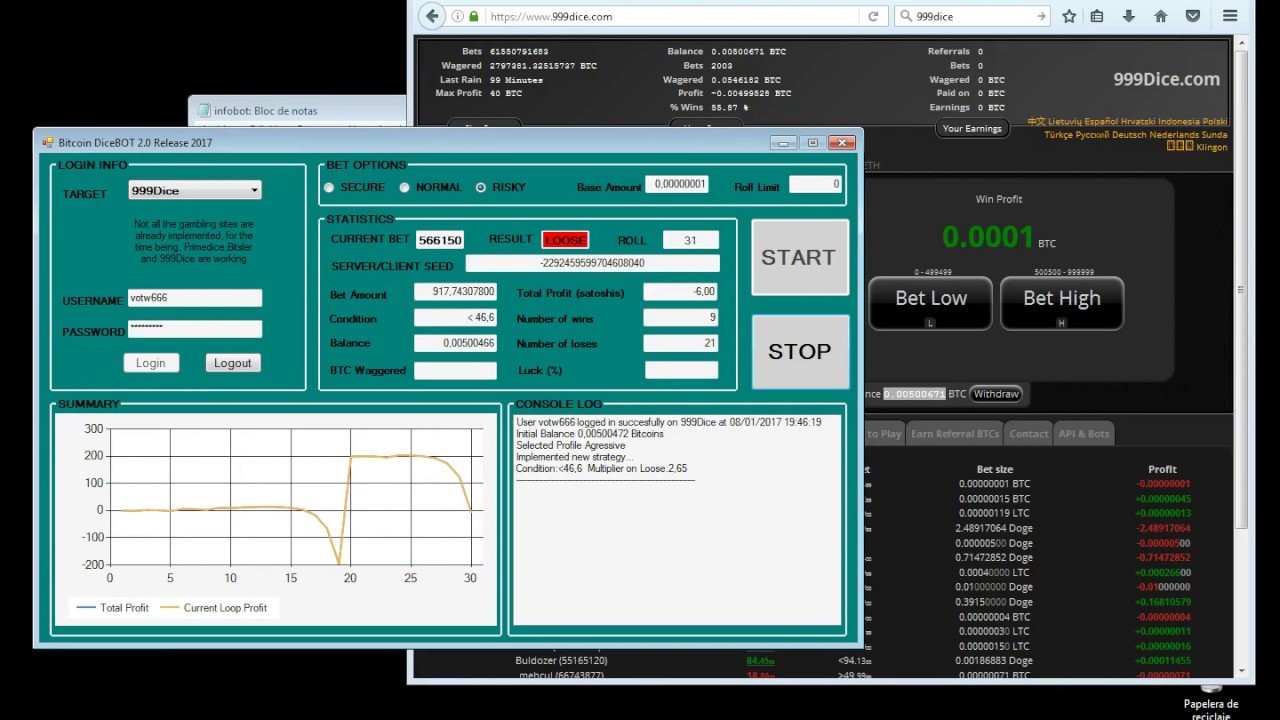Click the Base Amount field

pos(677,184)
